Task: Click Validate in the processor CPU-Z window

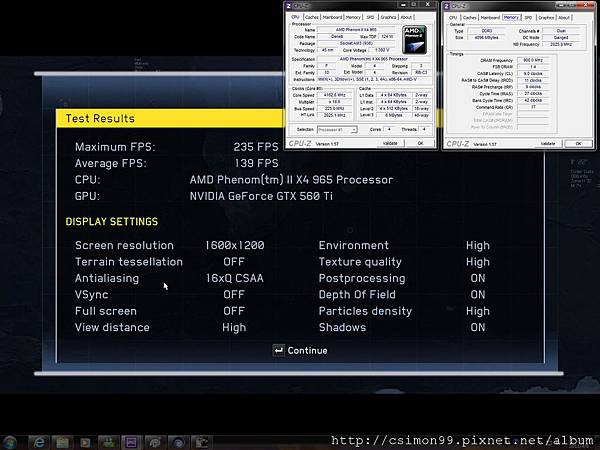Action: pyautogui.click(x=390, y=143)
